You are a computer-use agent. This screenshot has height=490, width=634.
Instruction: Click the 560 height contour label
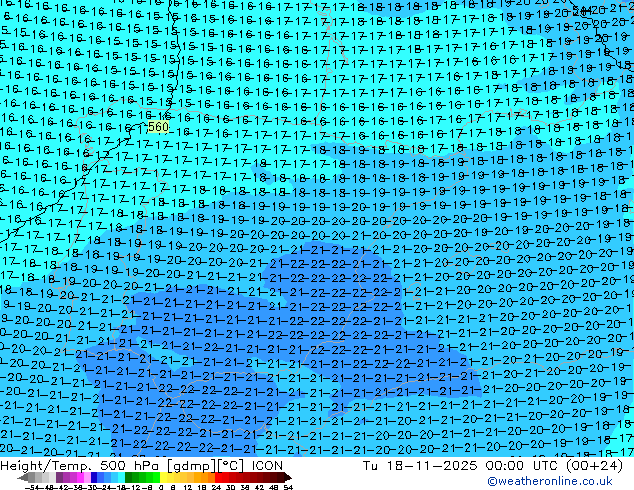(x=158, y=127)
